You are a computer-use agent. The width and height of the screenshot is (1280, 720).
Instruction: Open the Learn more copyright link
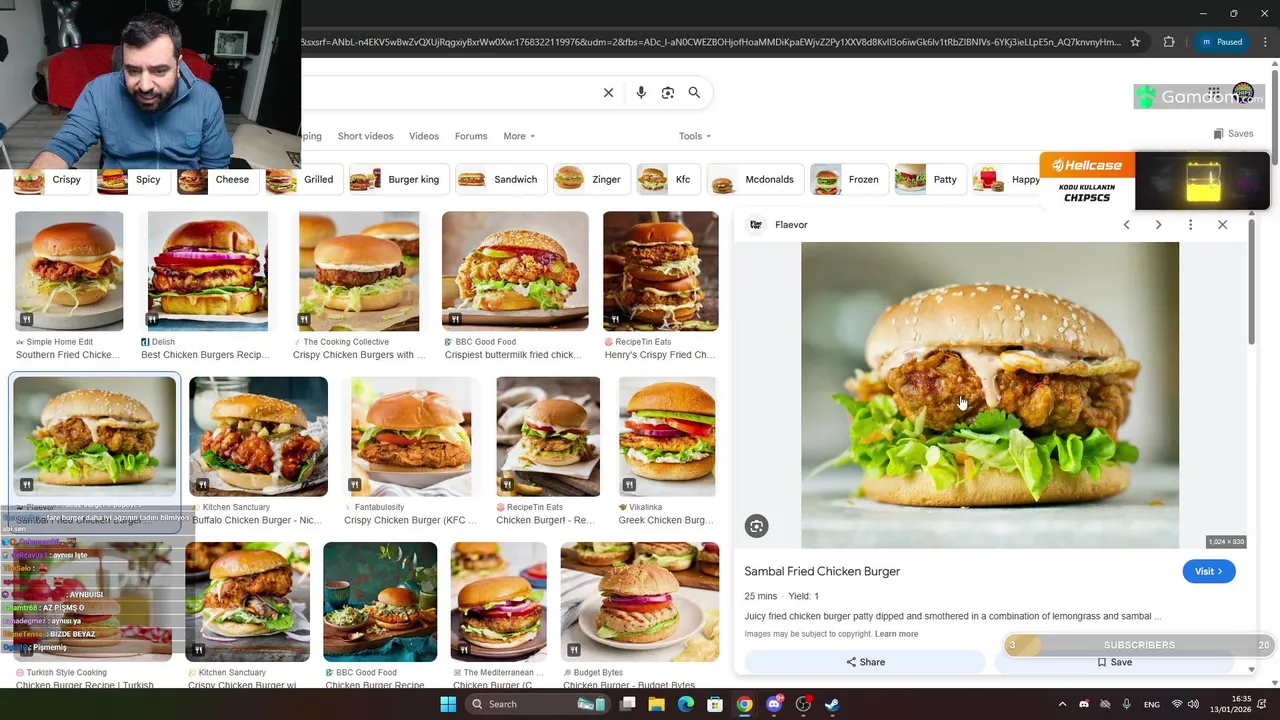[x=896, y=634]
